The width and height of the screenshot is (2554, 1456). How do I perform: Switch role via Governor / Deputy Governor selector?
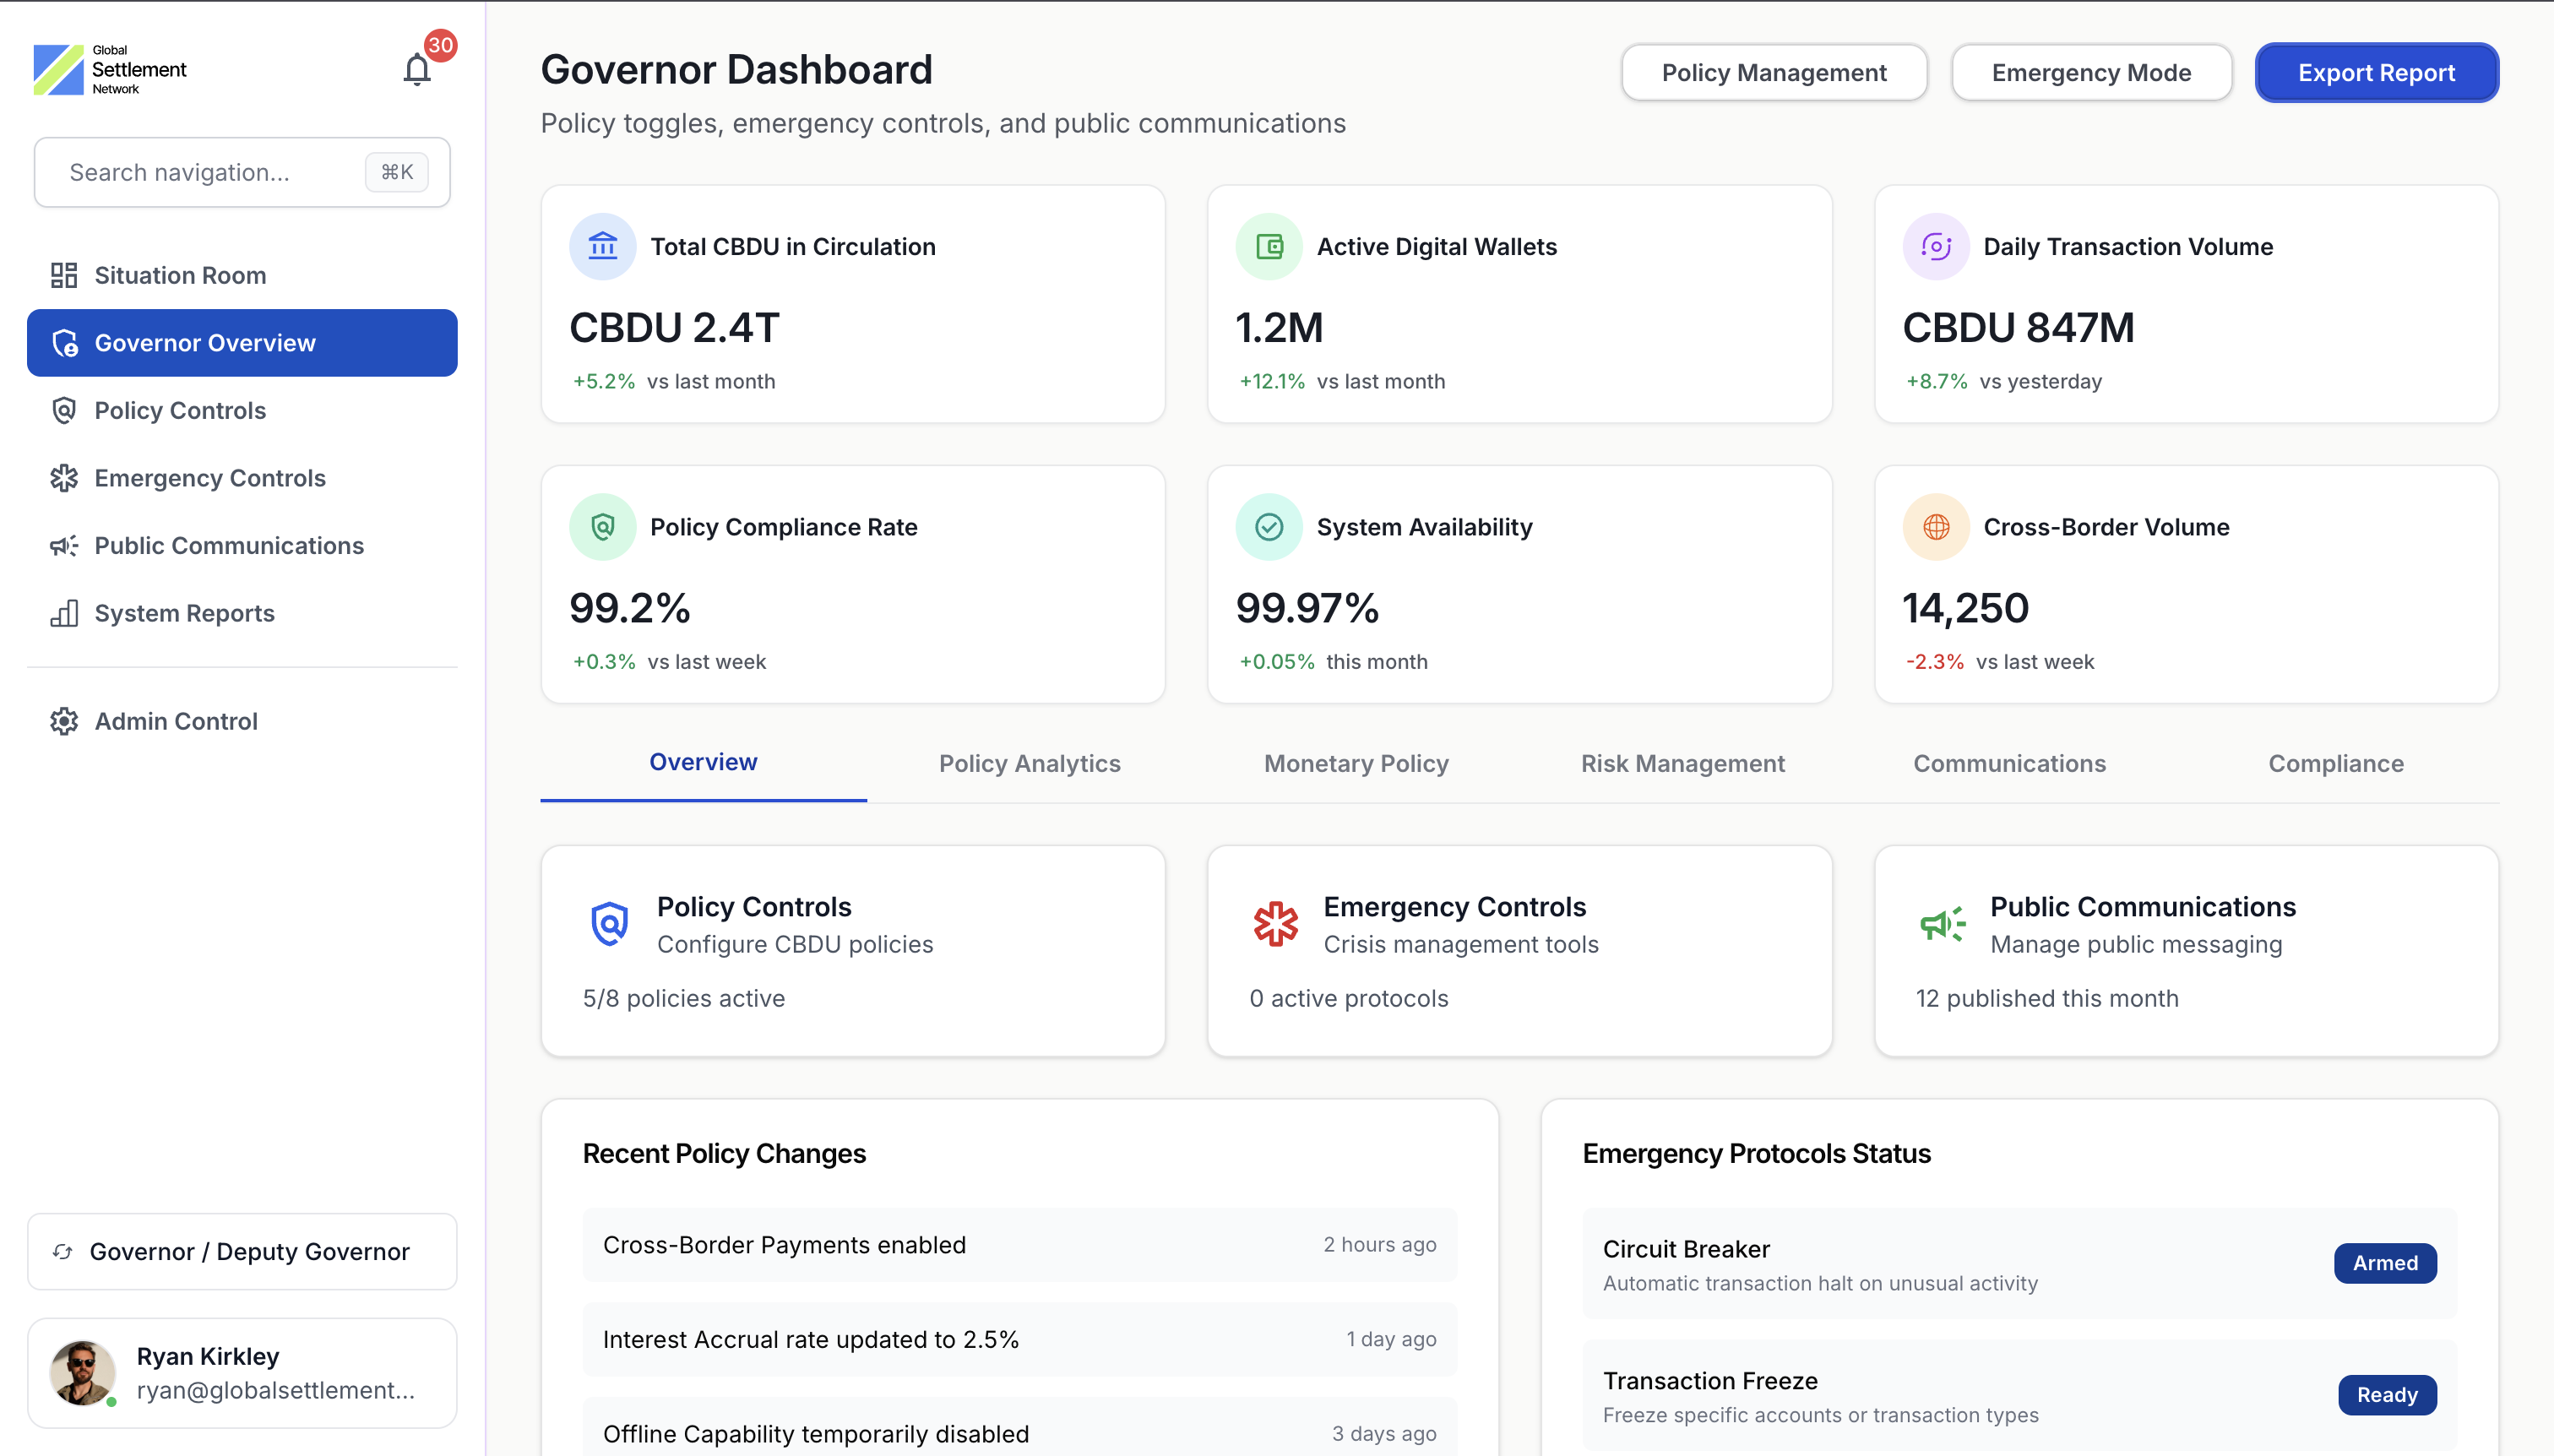(242, 1251)
